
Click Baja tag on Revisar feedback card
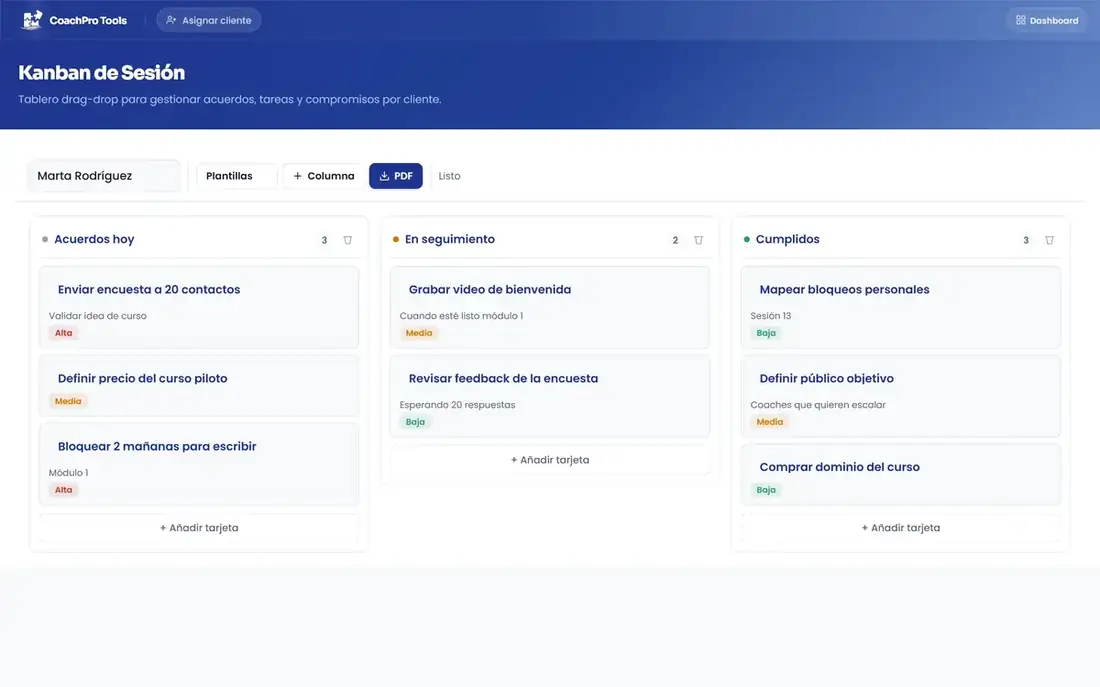pyautogui.click(x=415, y=422)
